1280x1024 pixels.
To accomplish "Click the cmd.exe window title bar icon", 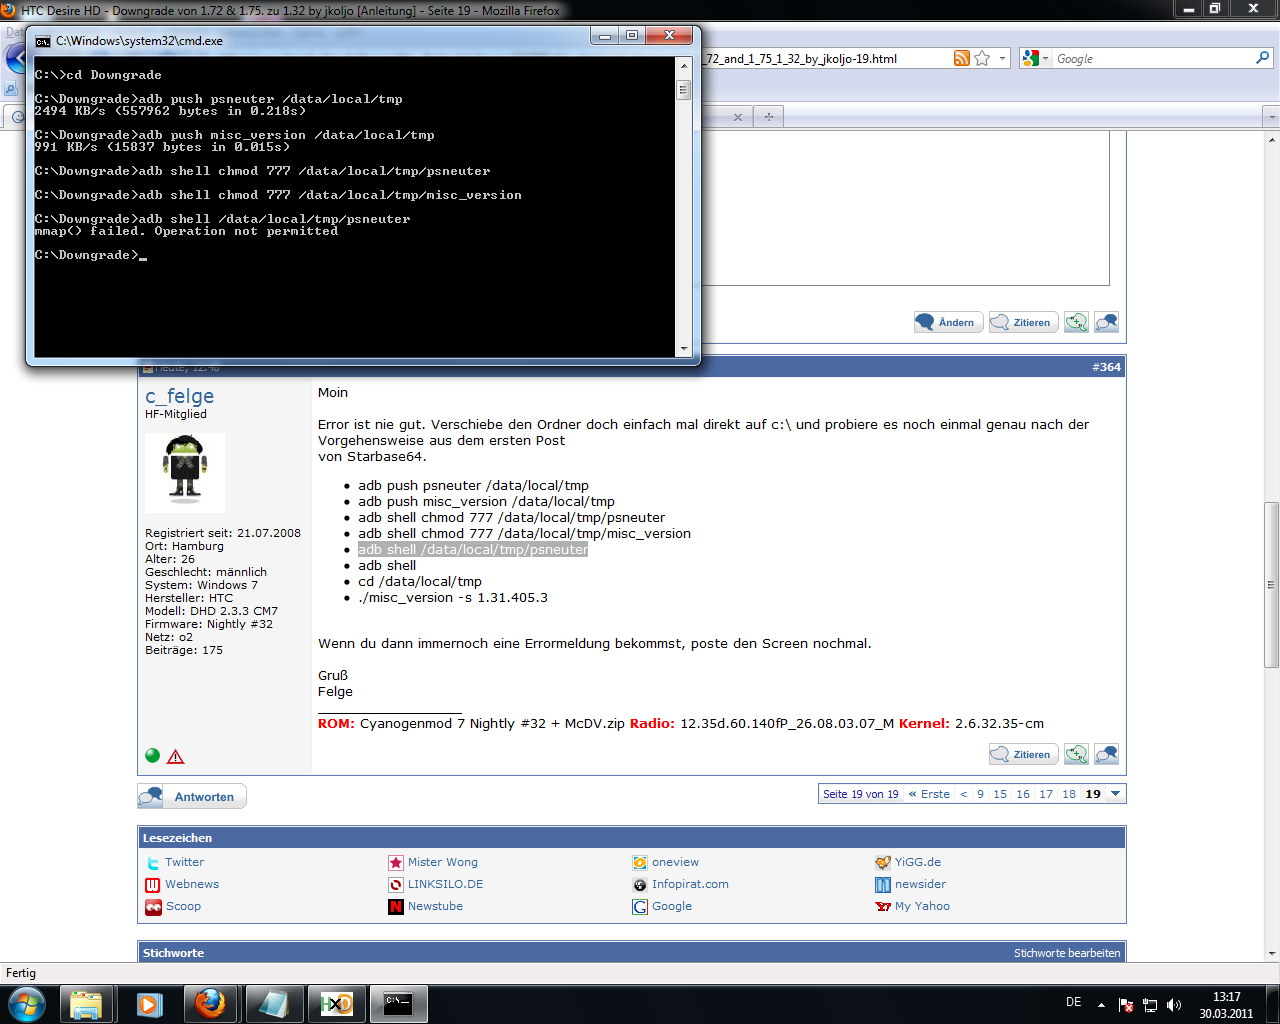I will (x=43, y=41).
